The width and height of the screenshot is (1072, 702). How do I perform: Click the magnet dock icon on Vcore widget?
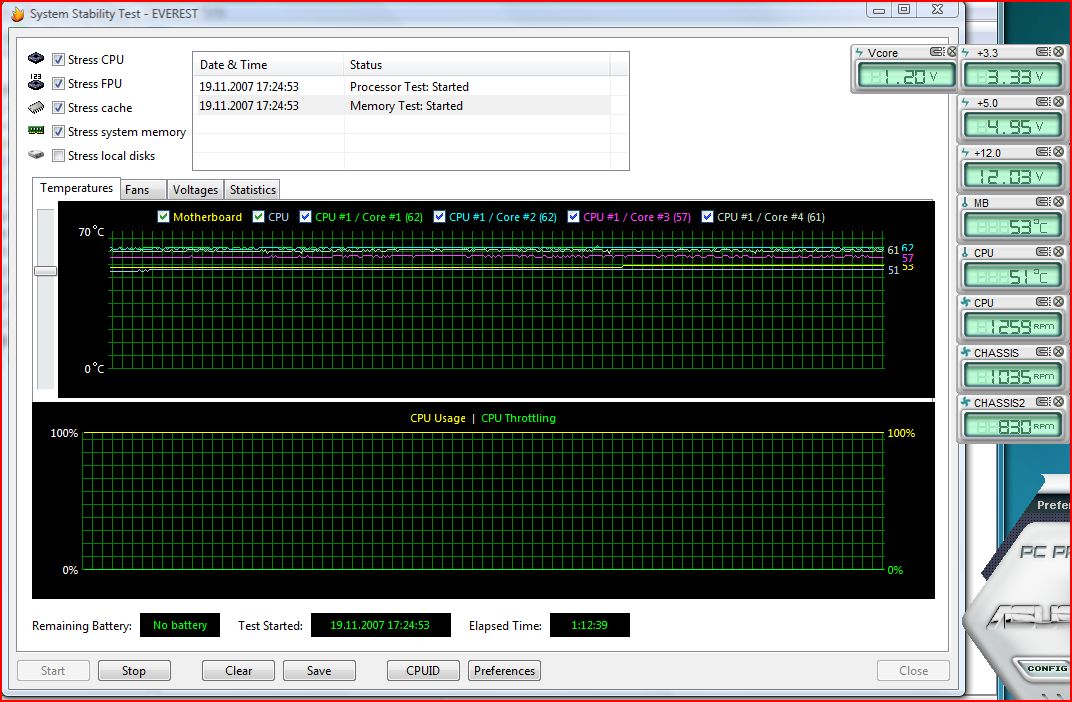pos(937,52)
